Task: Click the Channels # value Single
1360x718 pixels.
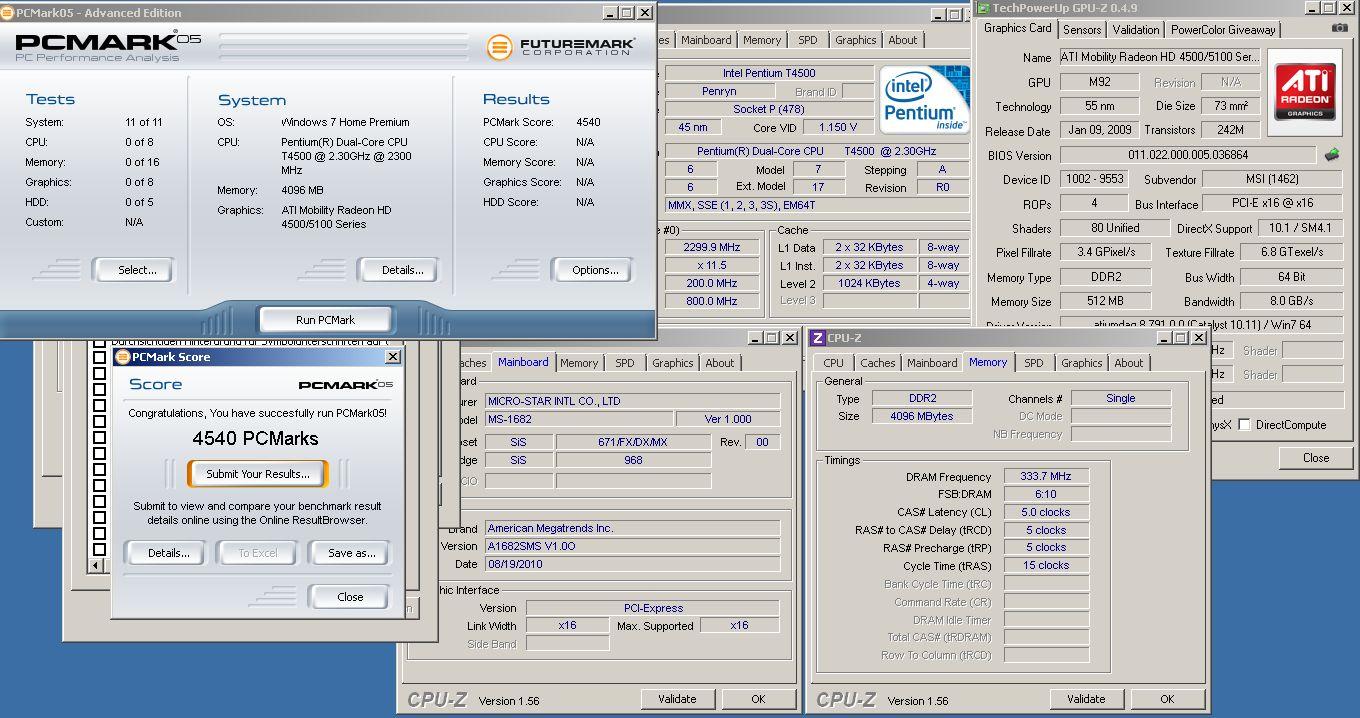Action: tap(1120, 398)
